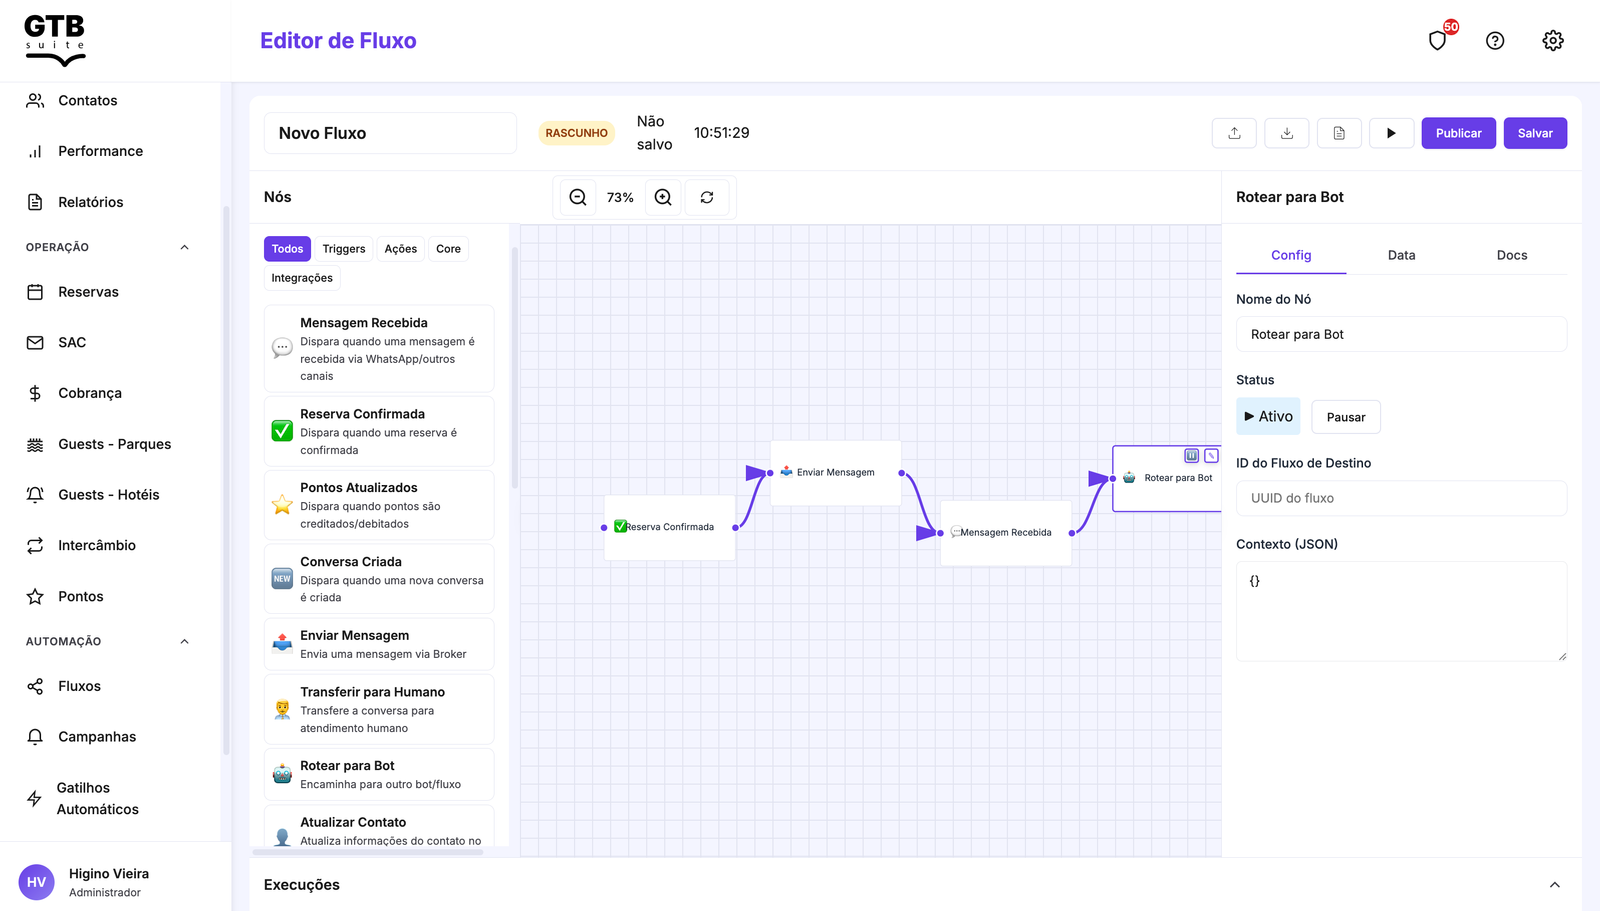Click the zoom out magnifier icon

click(578, 198)
